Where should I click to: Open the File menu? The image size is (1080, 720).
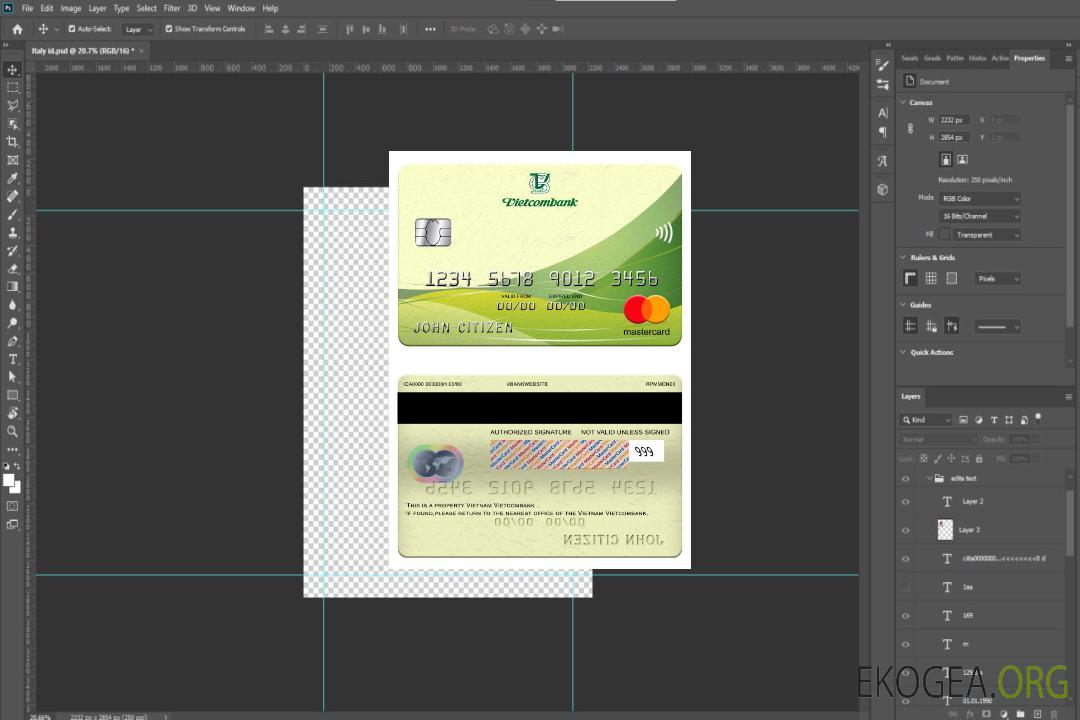click(x=28, y=8)
